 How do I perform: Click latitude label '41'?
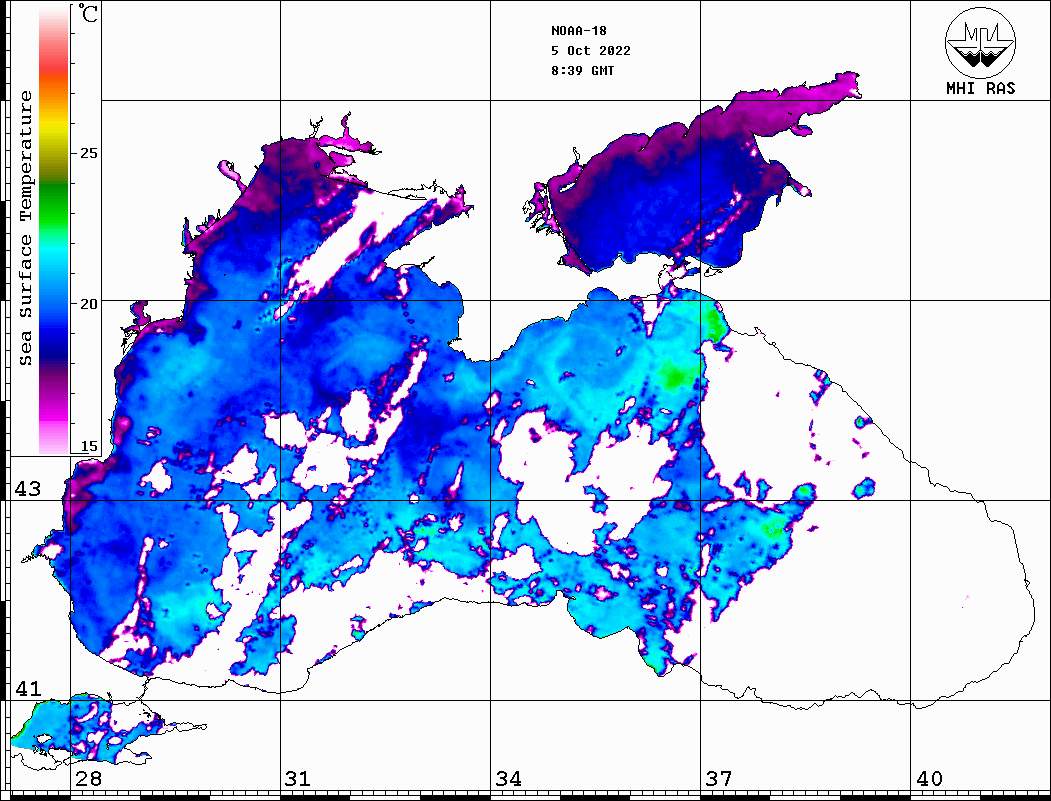pos(28,689)
